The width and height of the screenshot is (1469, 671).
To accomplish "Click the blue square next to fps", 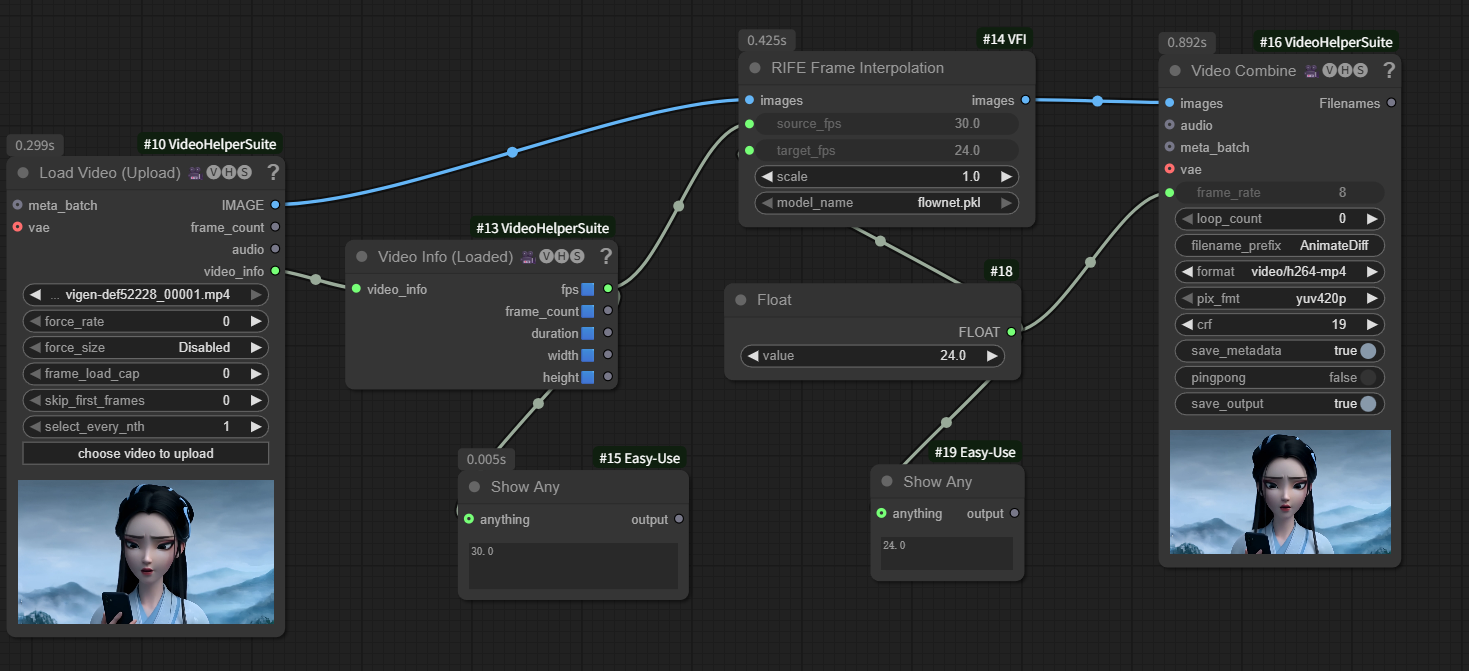I will click(x=588, y=289).
